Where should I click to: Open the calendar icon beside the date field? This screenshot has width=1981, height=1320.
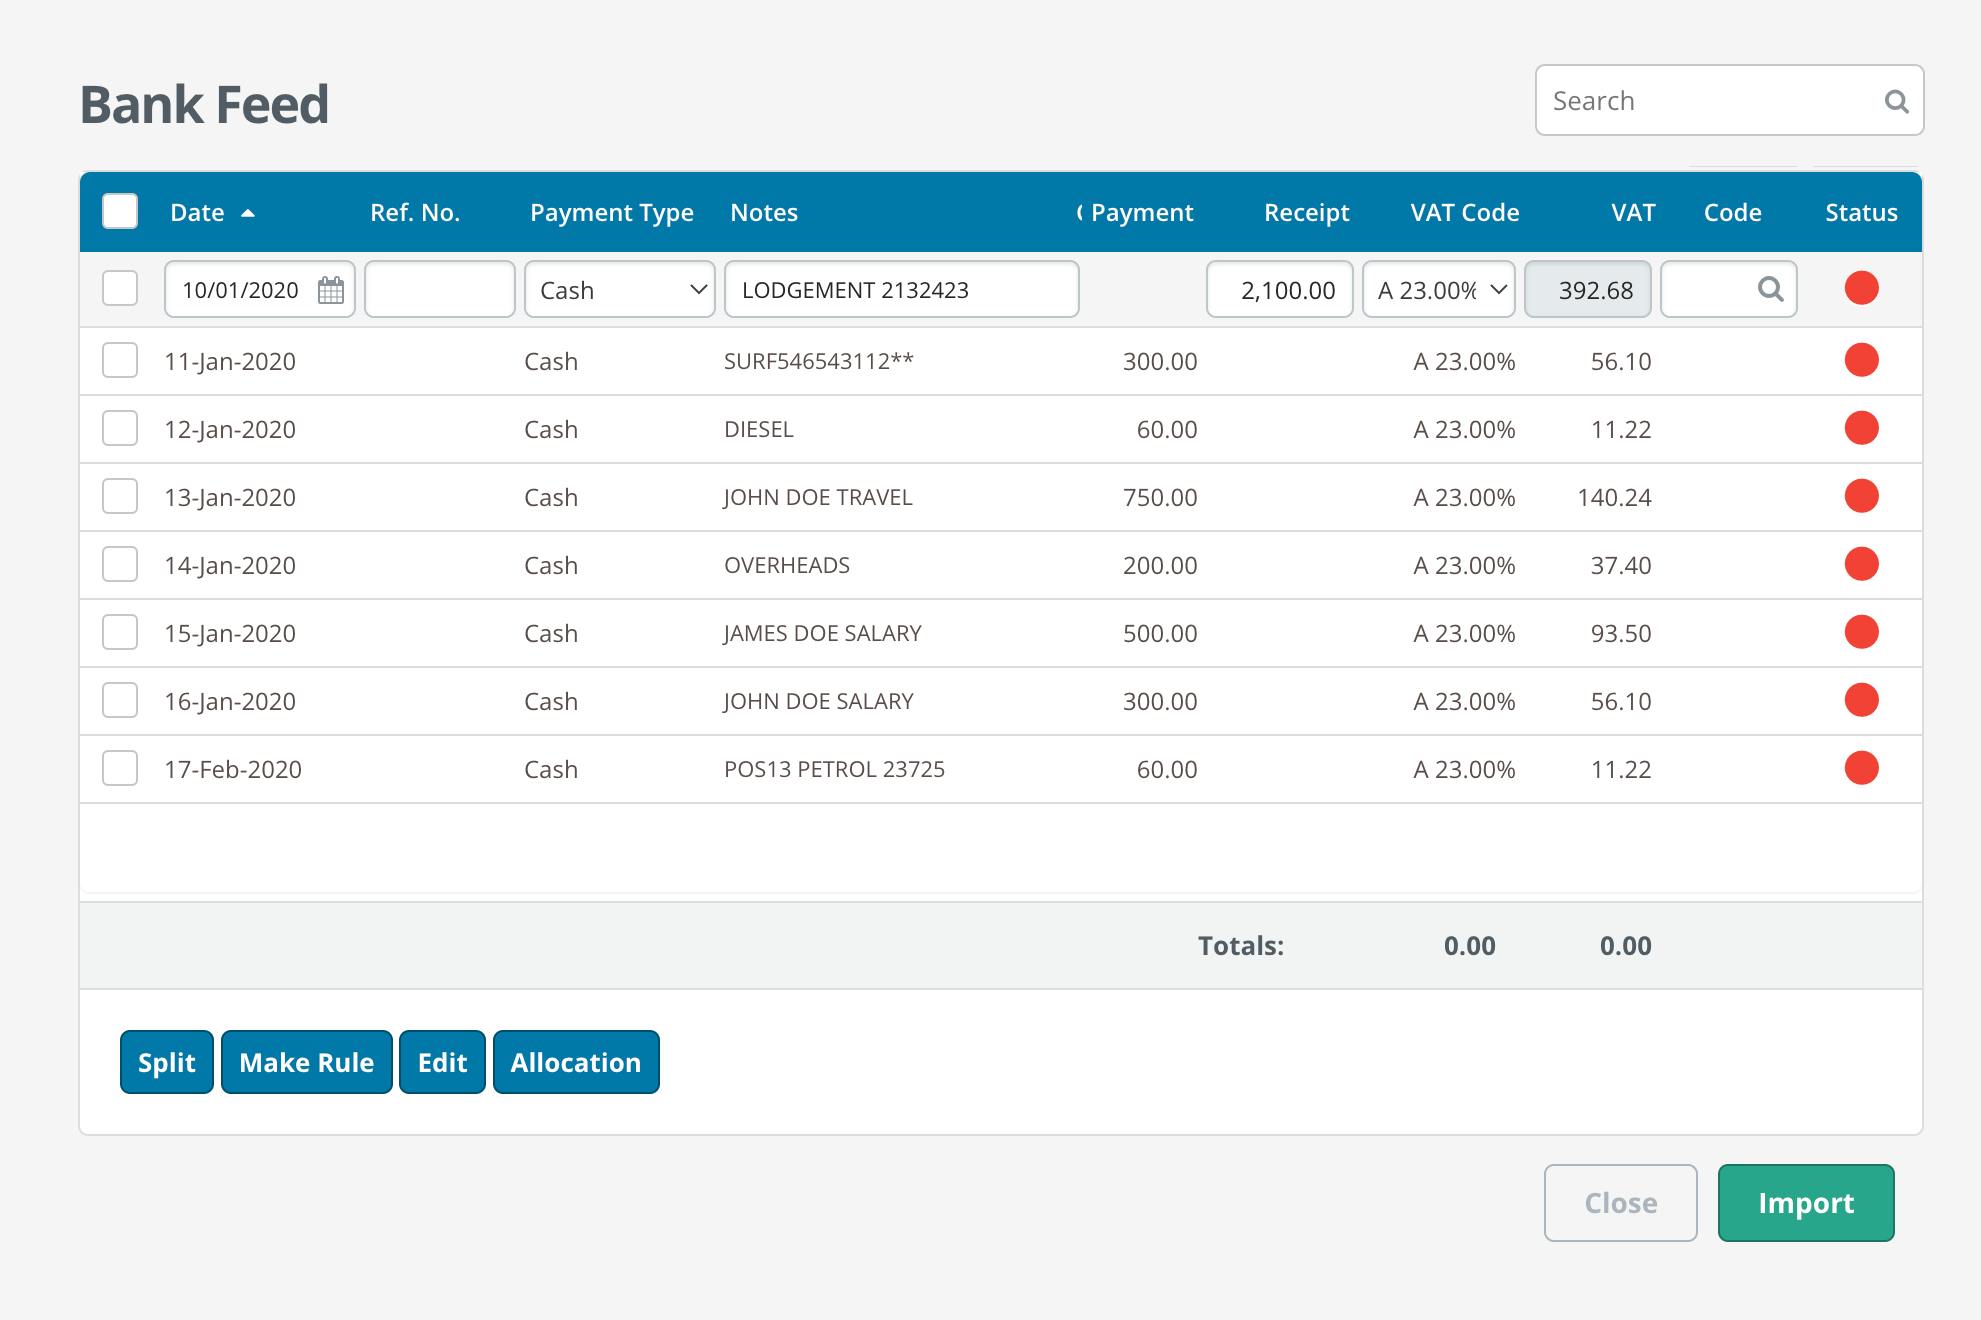332,289
